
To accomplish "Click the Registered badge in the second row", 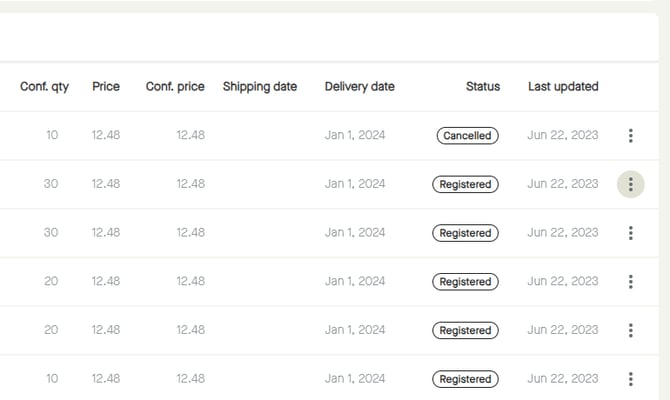I will pyautogui.click(x=465, y=184).
